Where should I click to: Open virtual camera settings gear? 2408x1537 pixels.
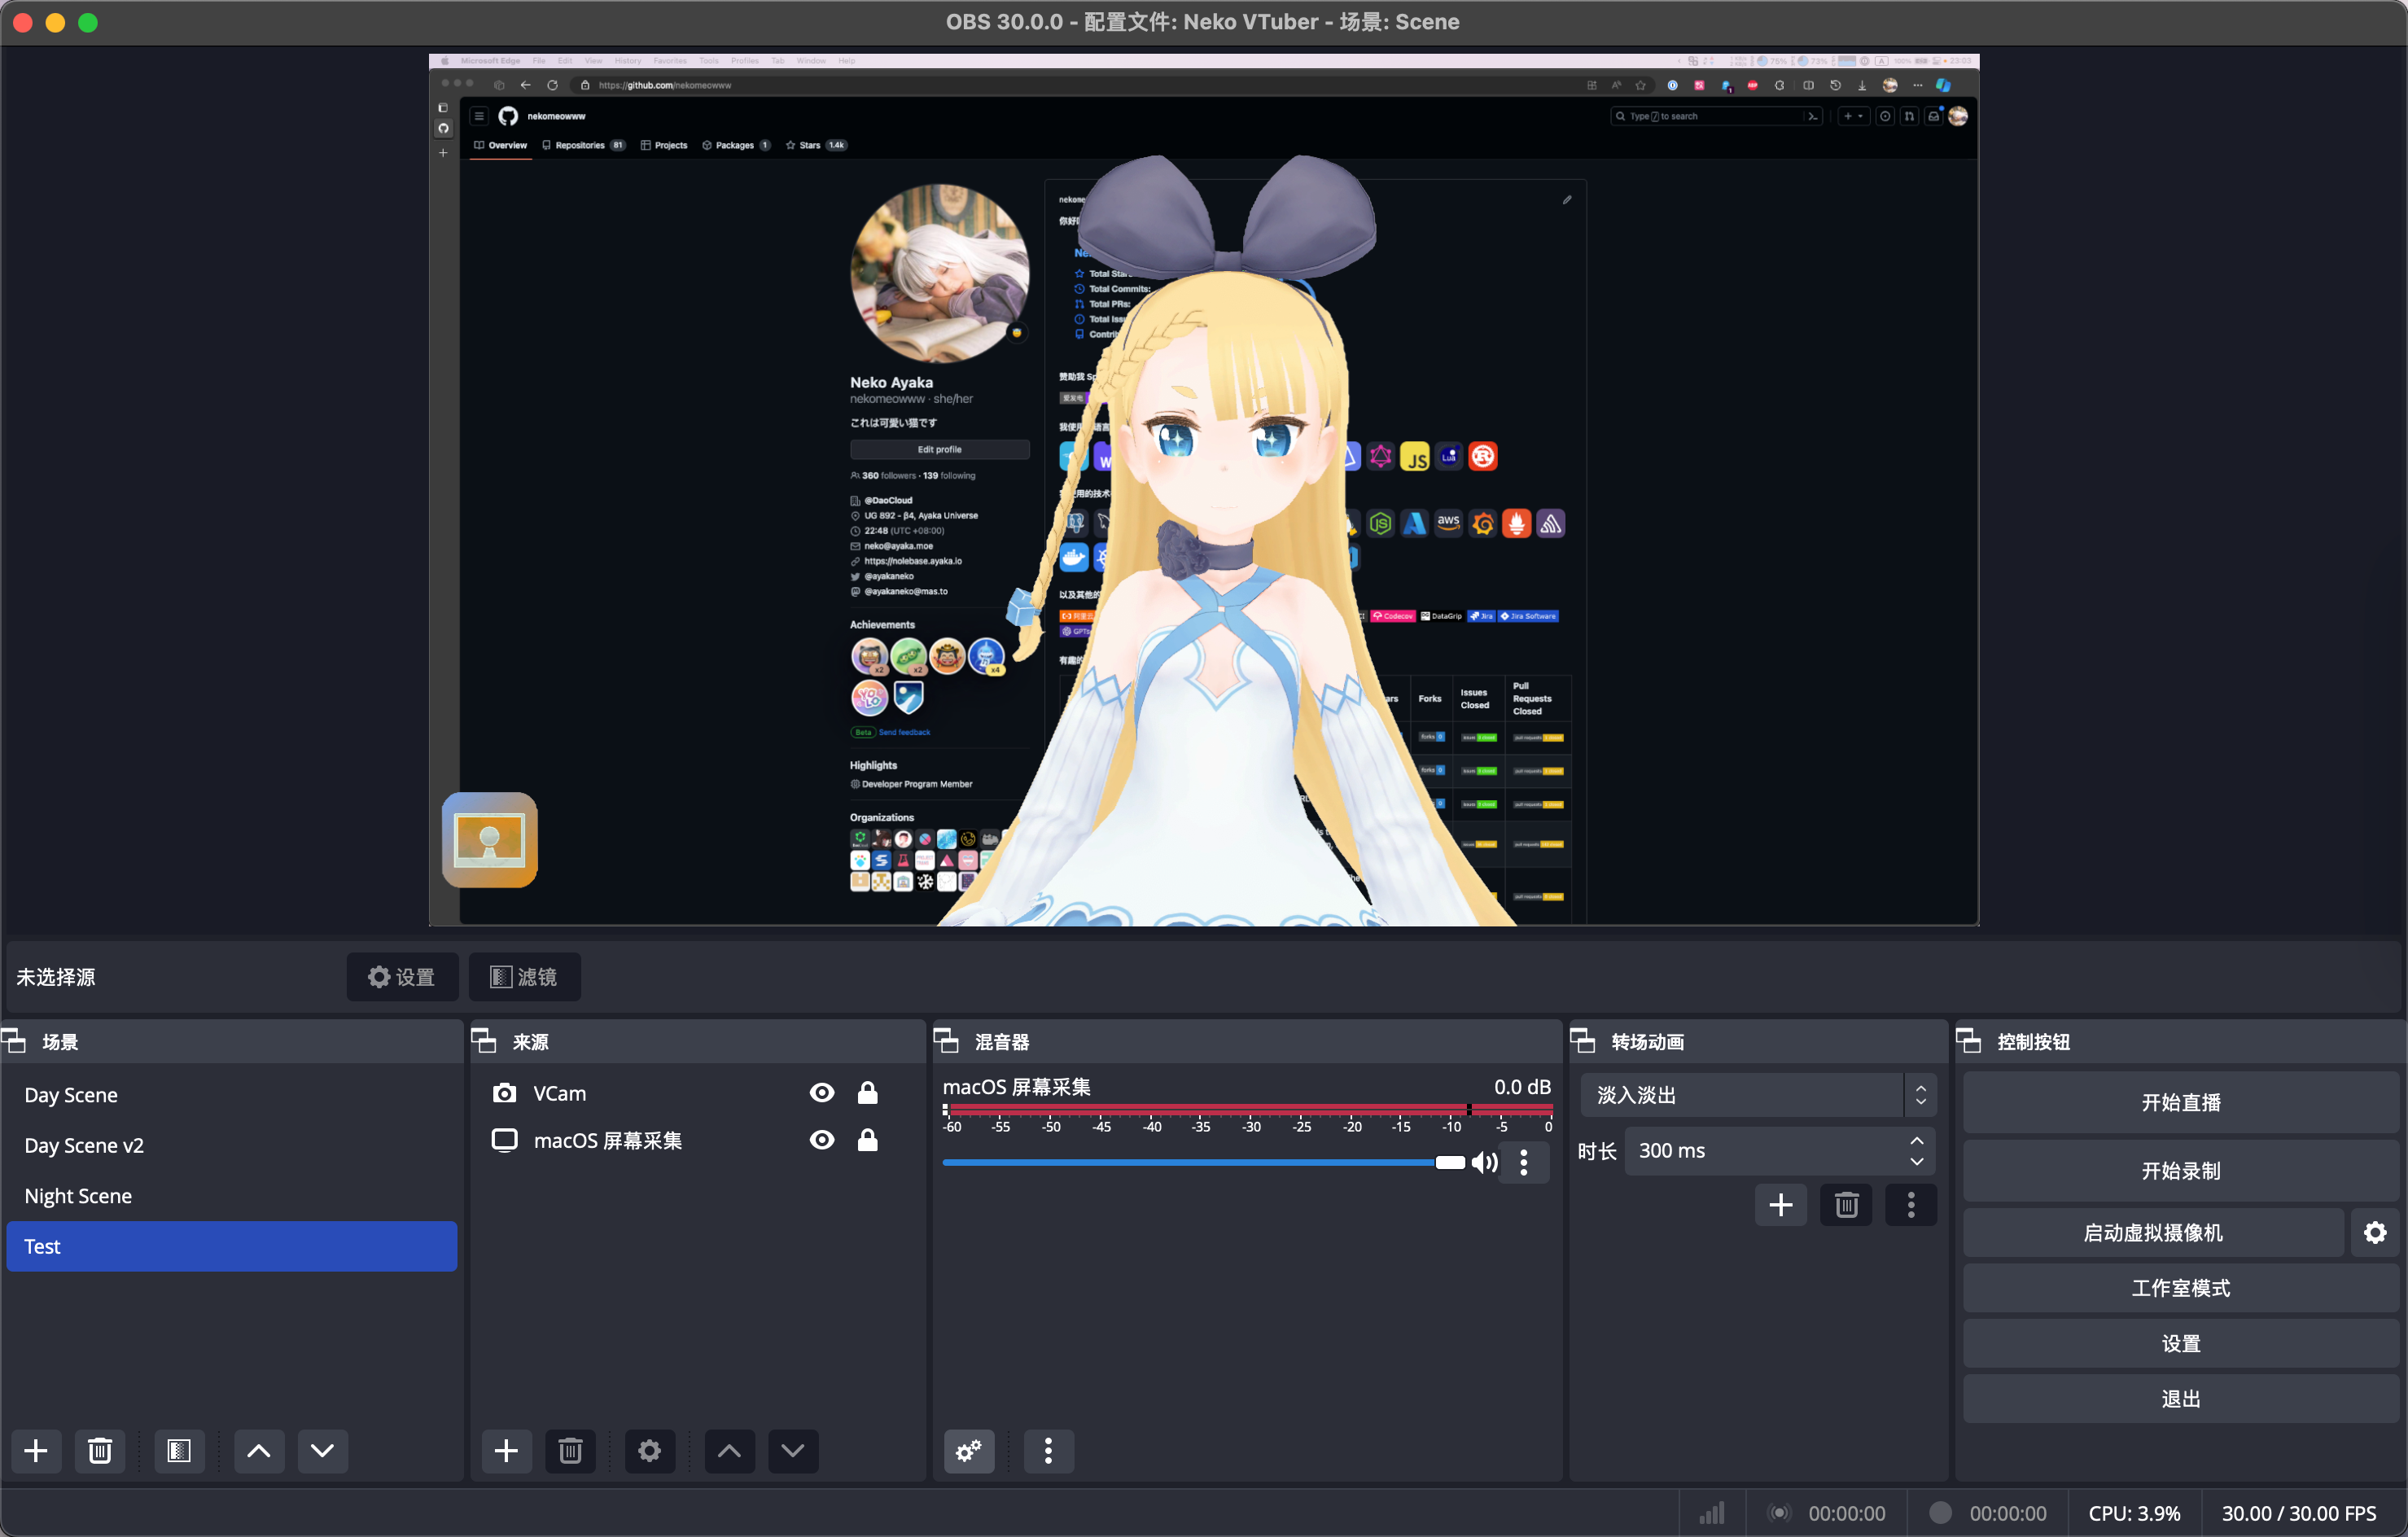tap(2375, 1232)
